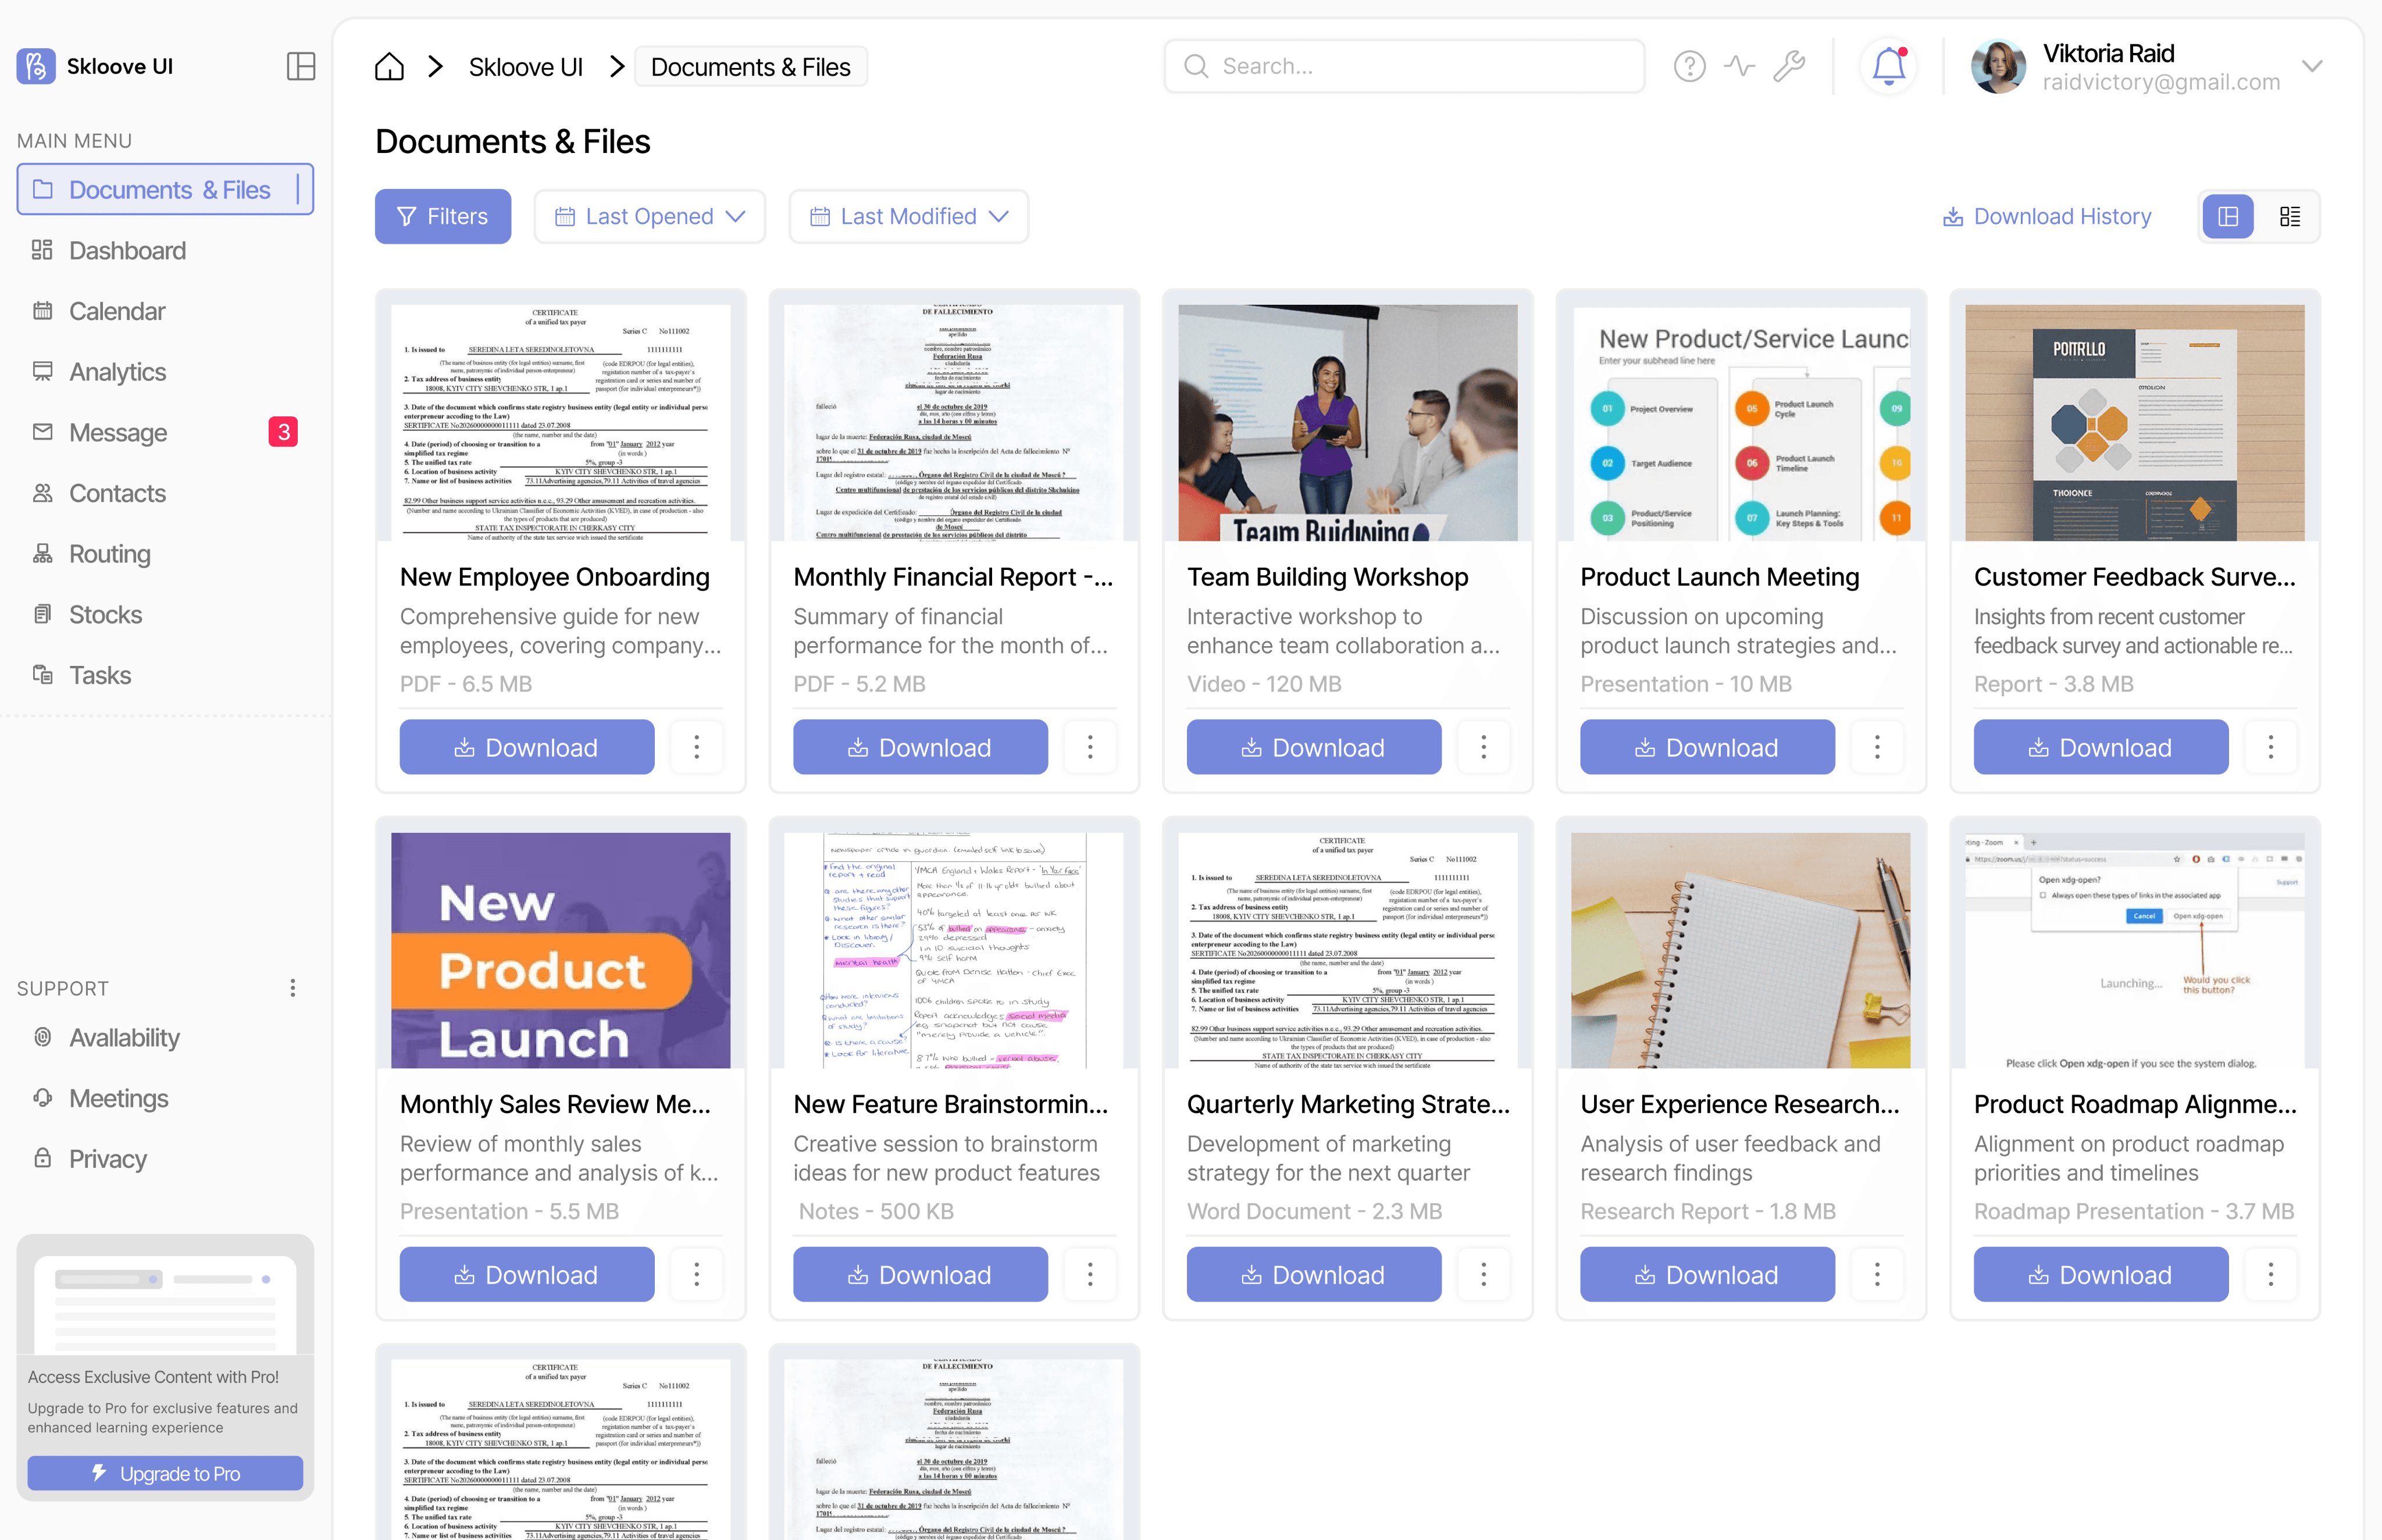Select Message in the main menu
This screenshot has height=1540, width=2382.
(117, 432)
